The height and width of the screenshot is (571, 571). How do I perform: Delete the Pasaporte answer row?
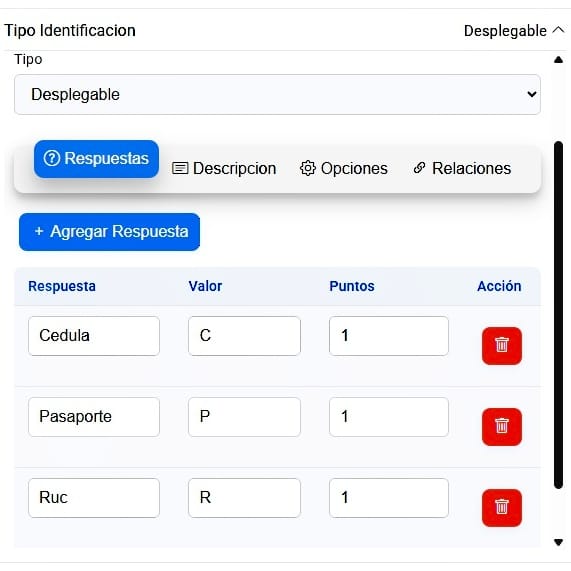pos(501,426)
